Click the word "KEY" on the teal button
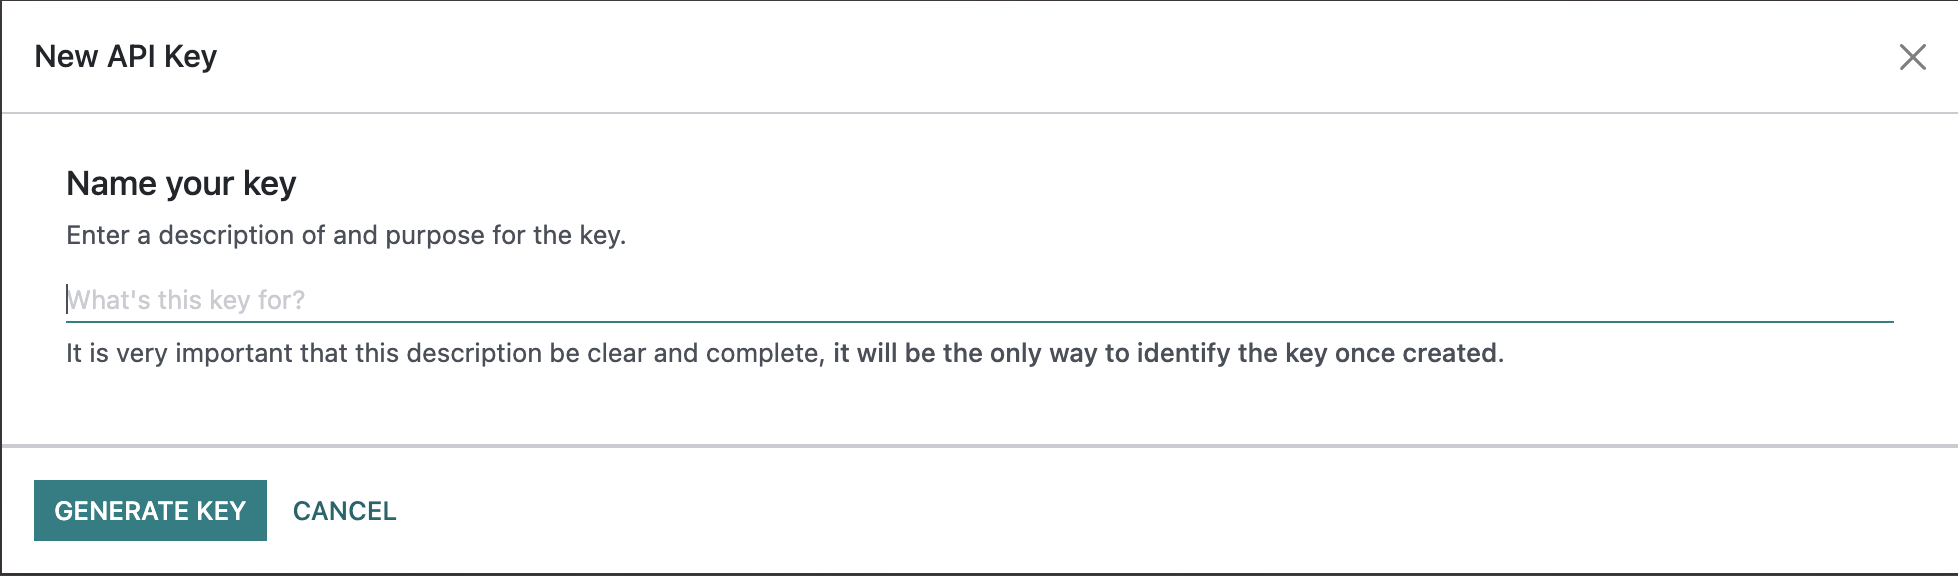The image size is (1958, 576). point(221,511)
